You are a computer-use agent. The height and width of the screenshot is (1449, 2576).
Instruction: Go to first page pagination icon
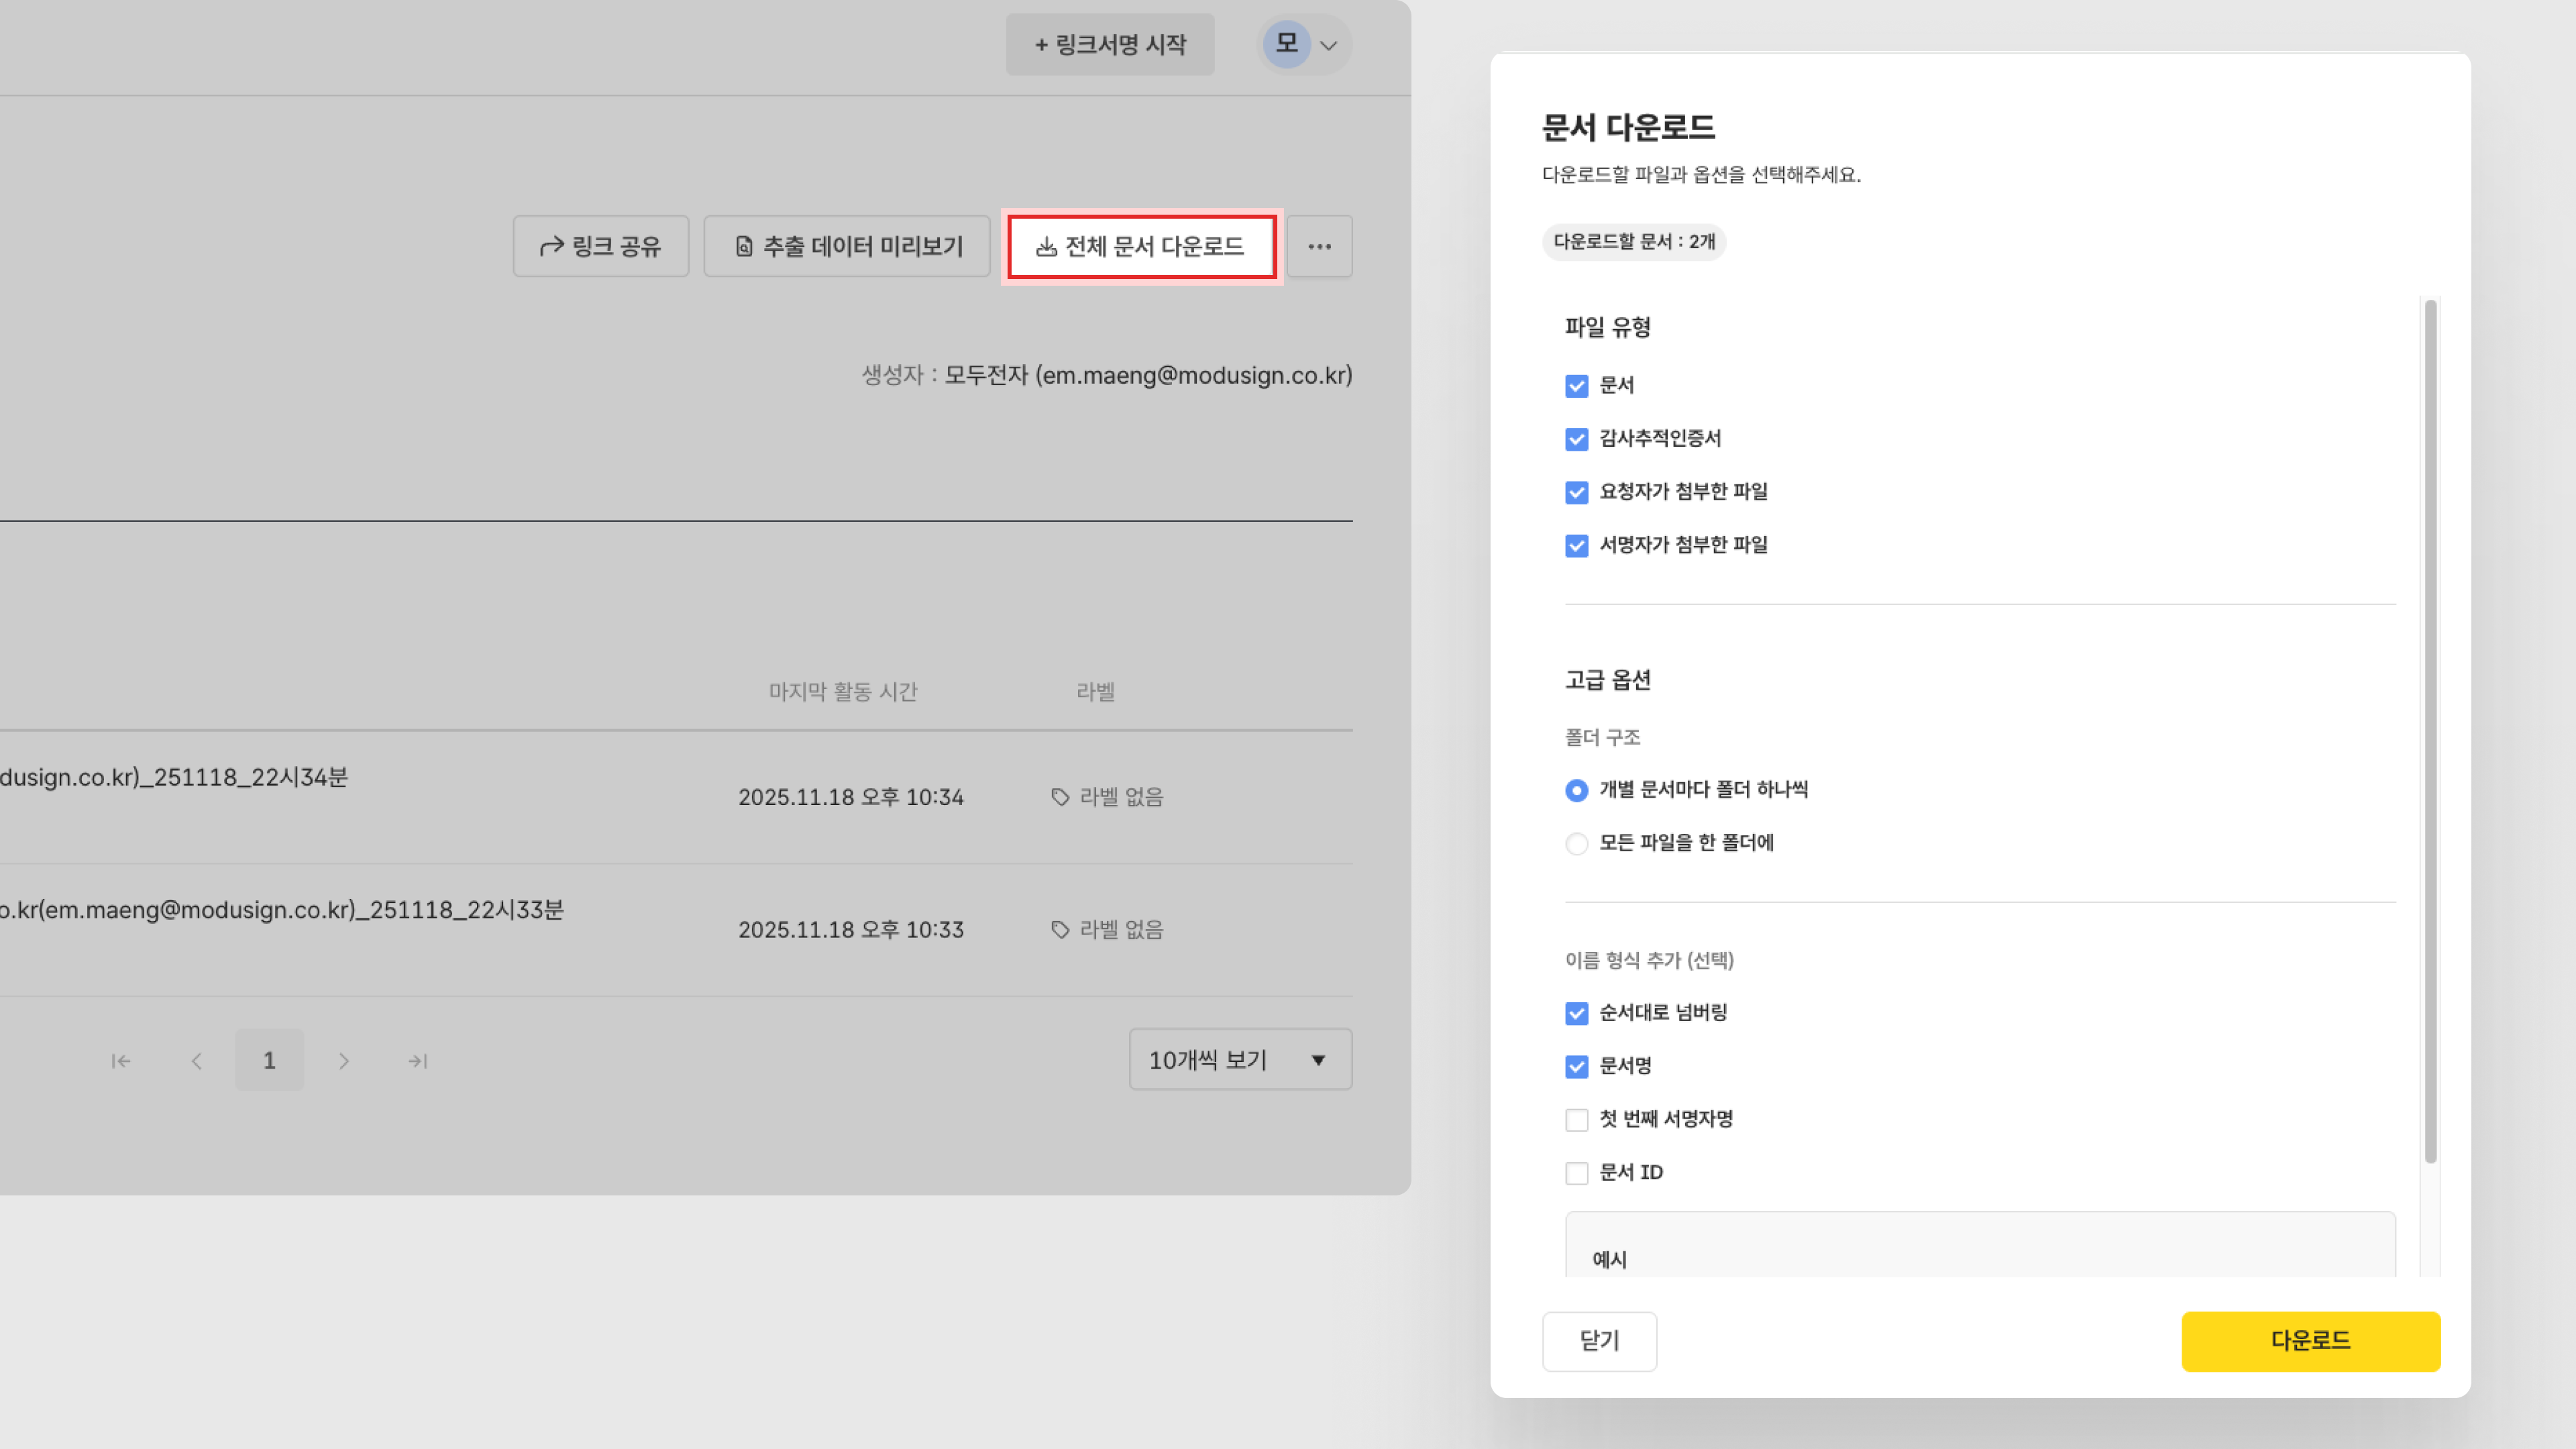pos(121,1061)
